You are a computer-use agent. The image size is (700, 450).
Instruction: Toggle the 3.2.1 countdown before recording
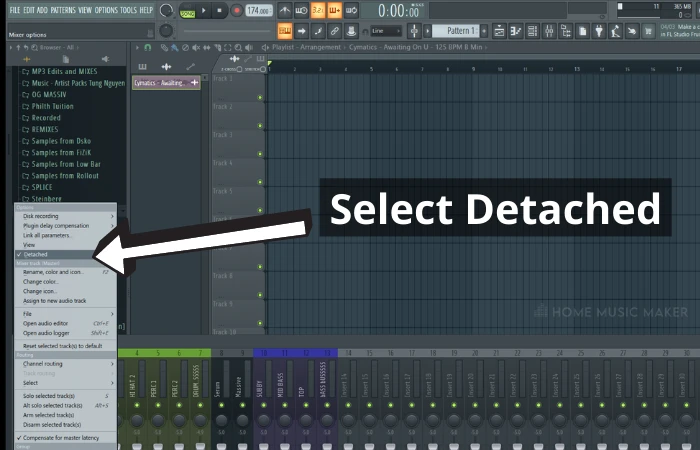click(318, 10)
